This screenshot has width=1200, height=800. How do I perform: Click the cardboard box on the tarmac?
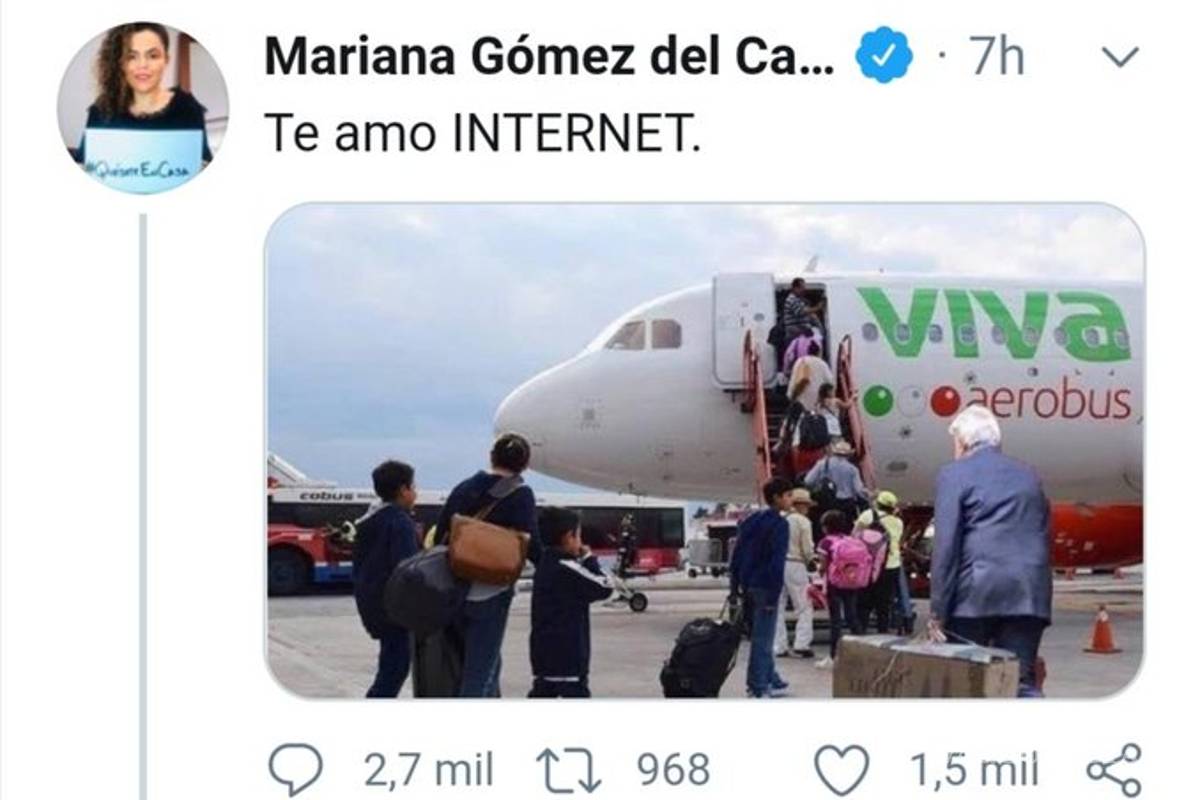[926, 666]
